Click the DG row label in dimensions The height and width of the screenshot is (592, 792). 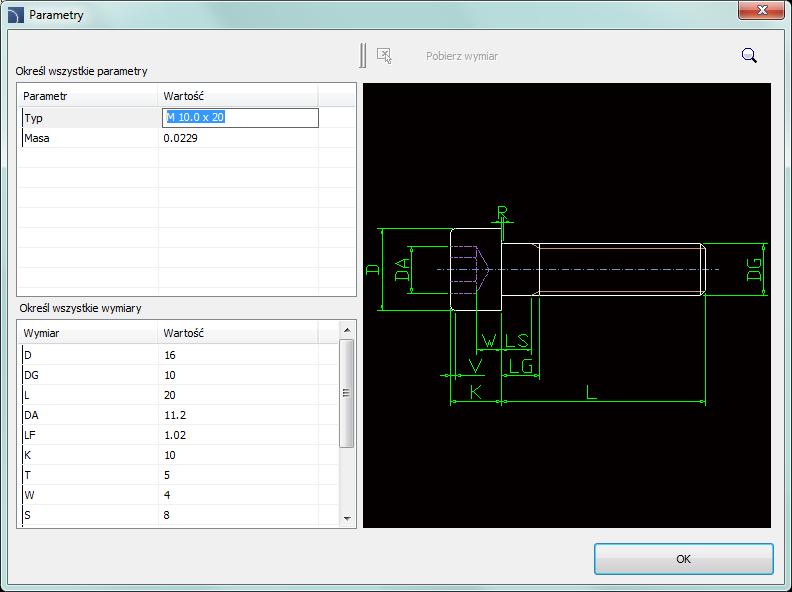(31, 375)
